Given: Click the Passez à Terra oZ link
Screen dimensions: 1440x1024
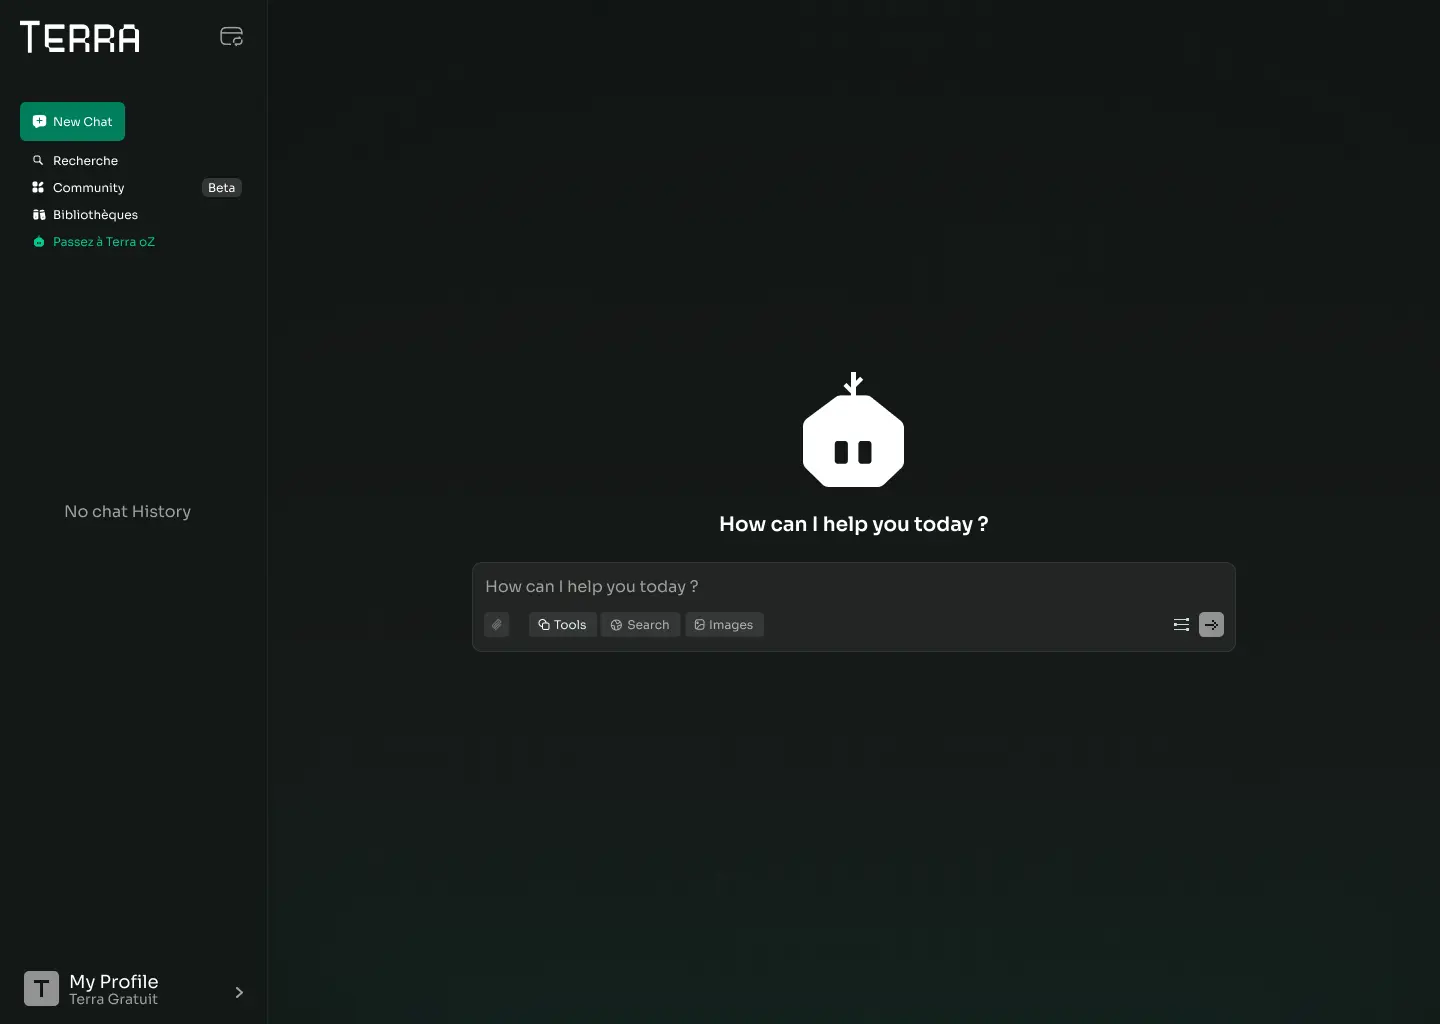Looking at the screenshot, I should pos(104,242).
